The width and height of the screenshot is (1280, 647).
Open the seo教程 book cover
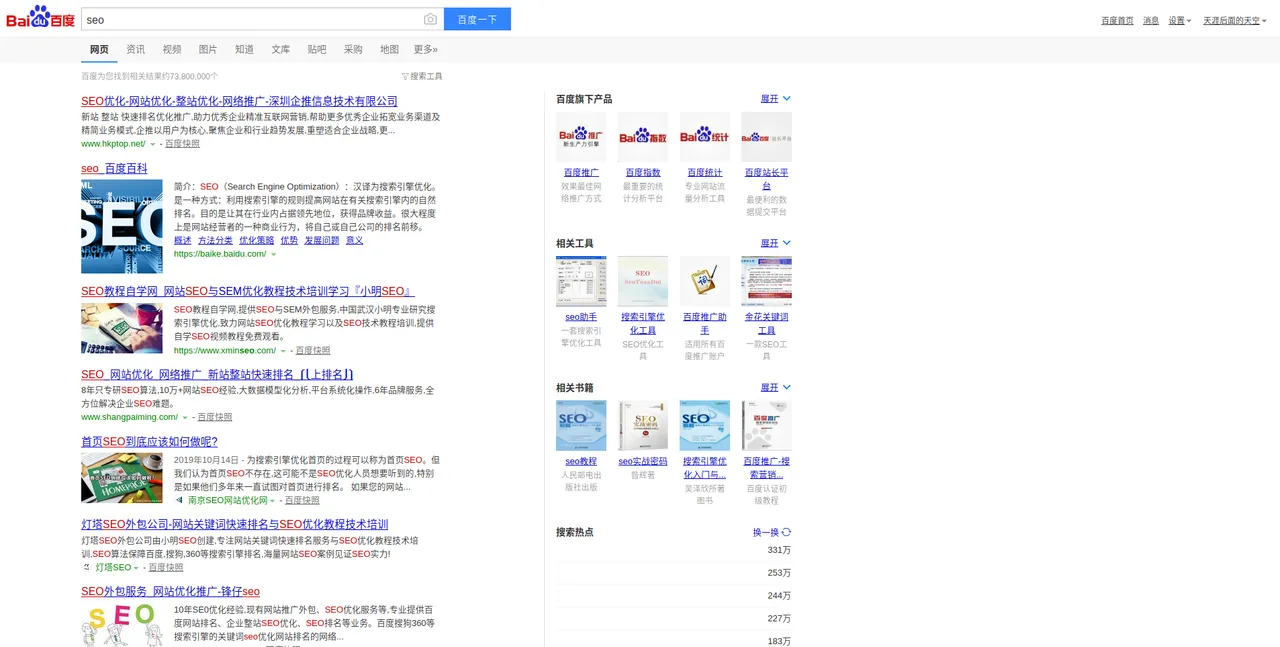point(581,425)
